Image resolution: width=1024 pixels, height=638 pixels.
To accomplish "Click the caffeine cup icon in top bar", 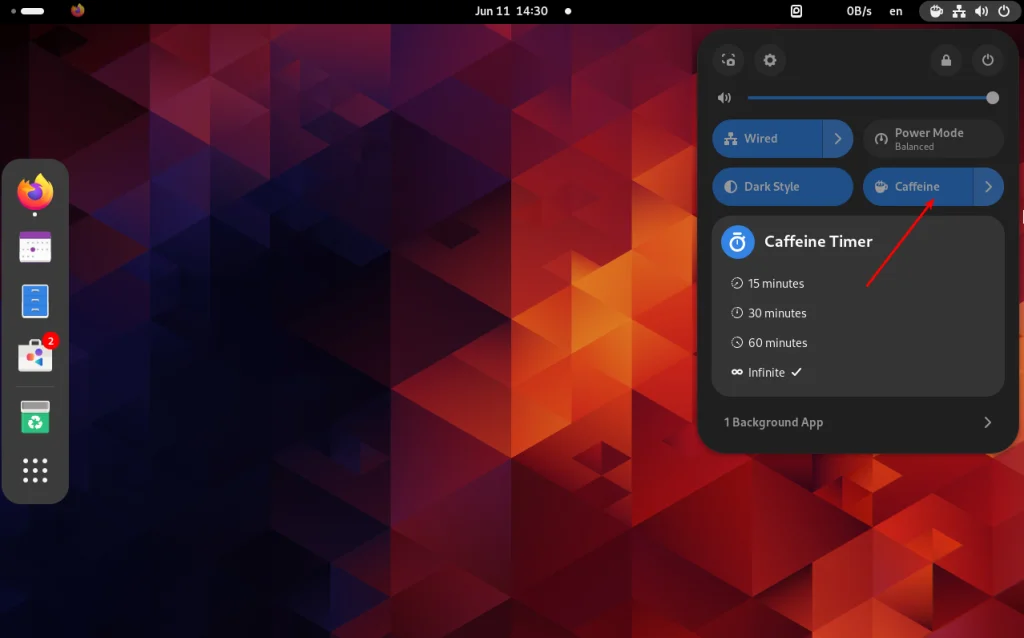I will (x=936, y=11).
